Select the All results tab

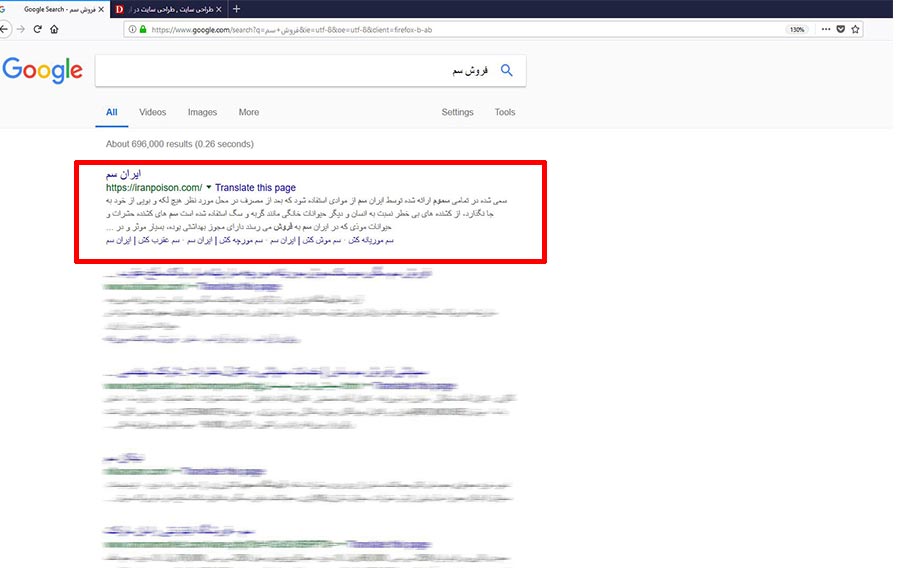coord(111,112)
